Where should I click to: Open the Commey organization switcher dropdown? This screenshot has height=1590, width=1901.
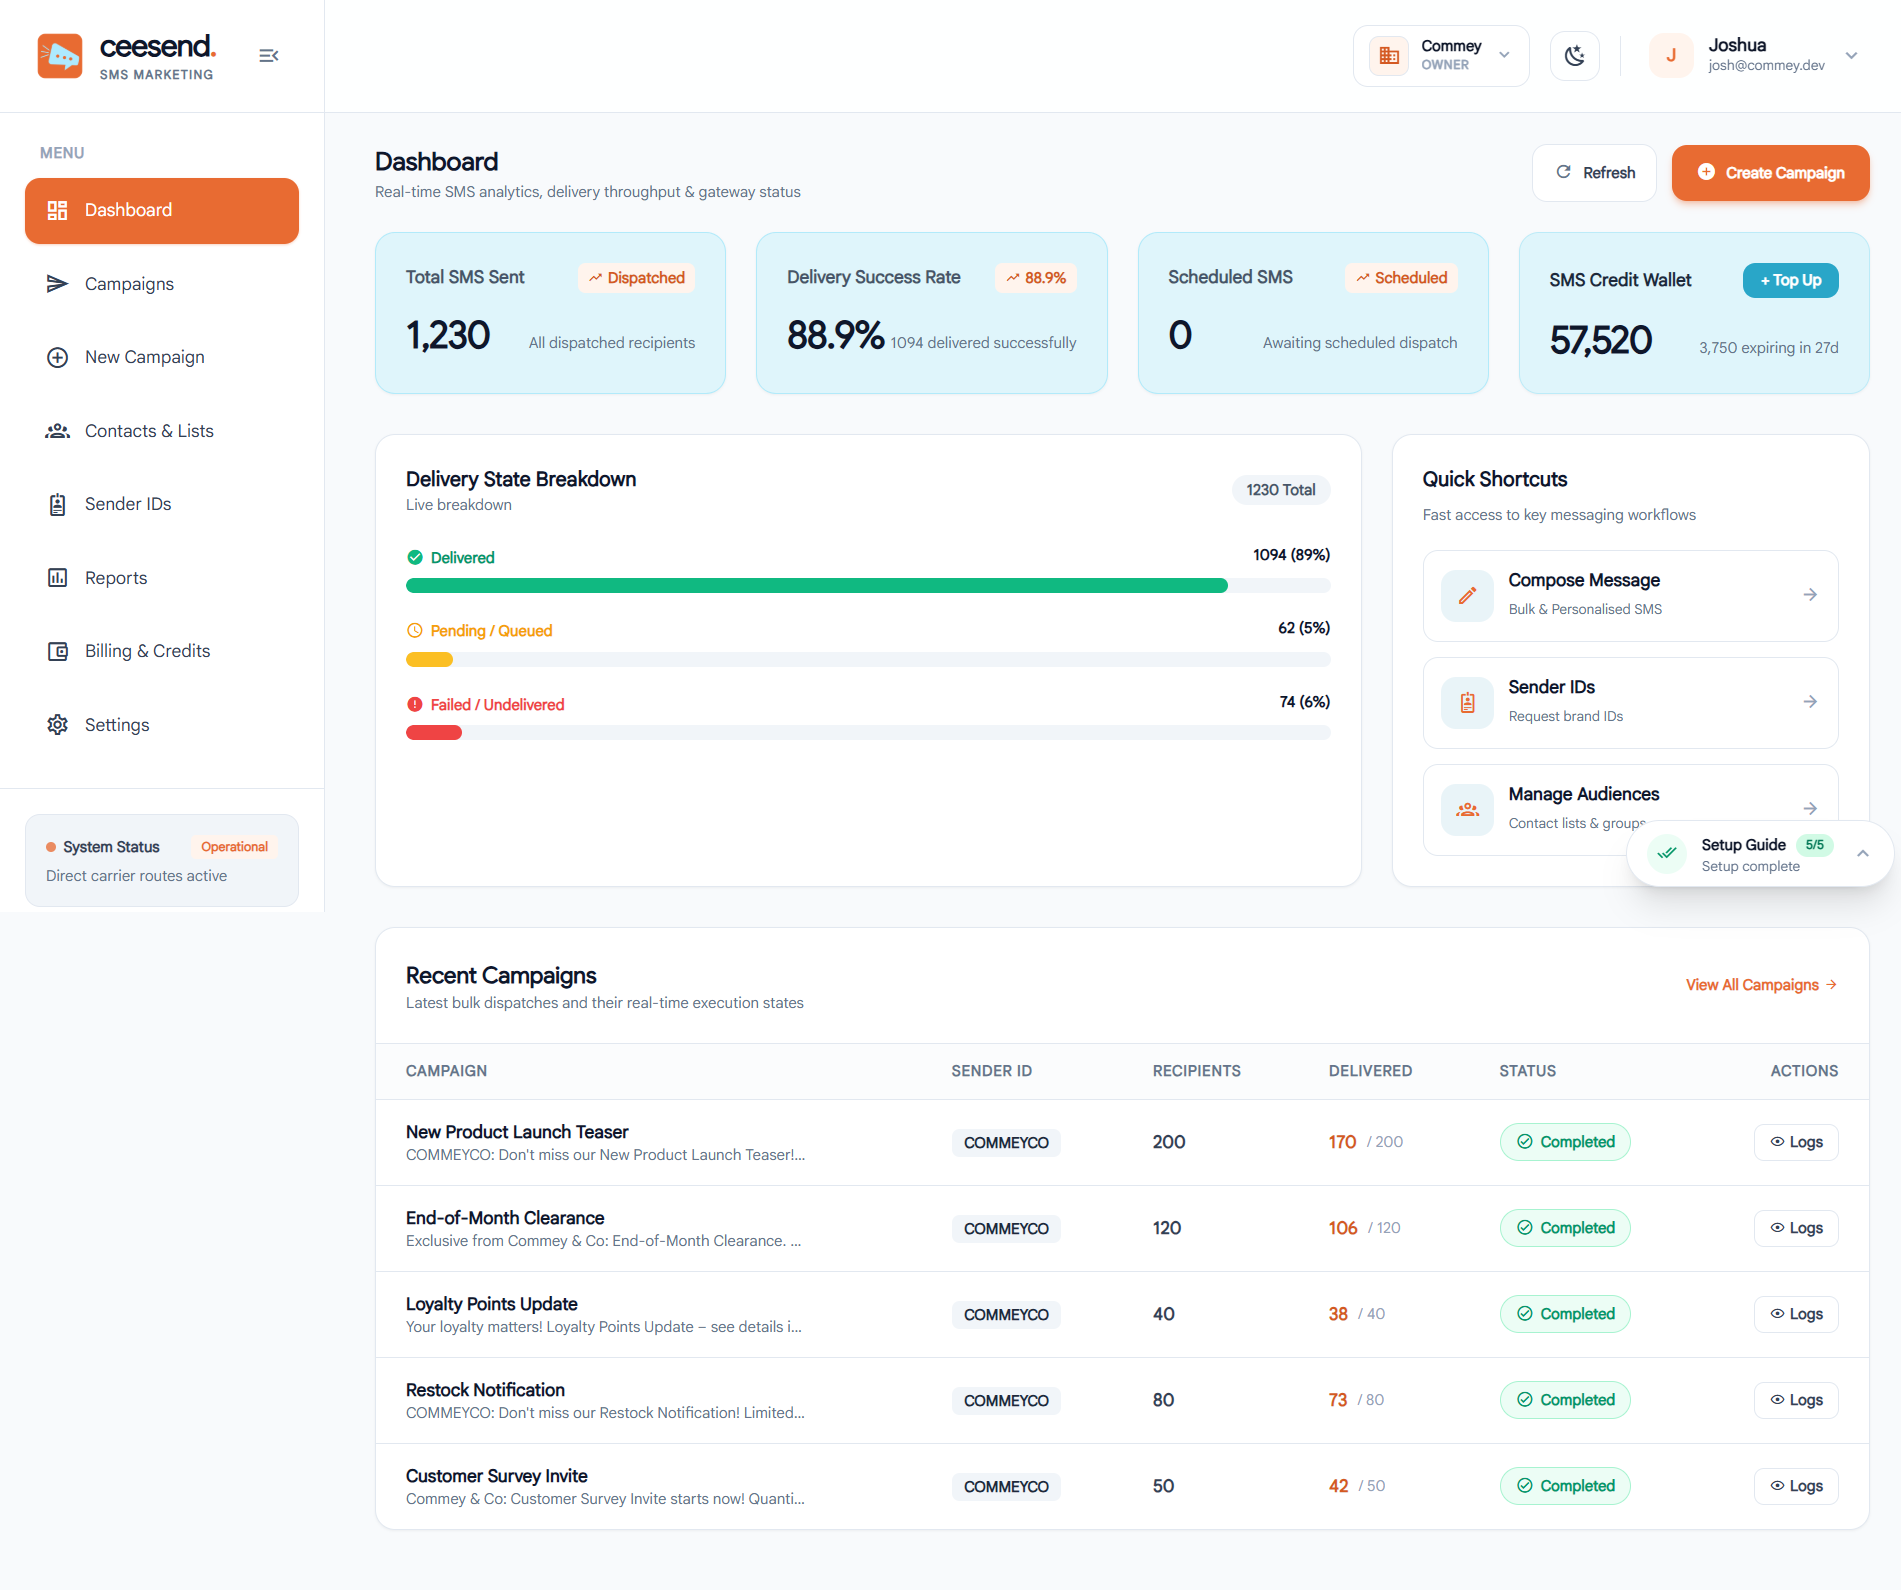click(1441, 56)
